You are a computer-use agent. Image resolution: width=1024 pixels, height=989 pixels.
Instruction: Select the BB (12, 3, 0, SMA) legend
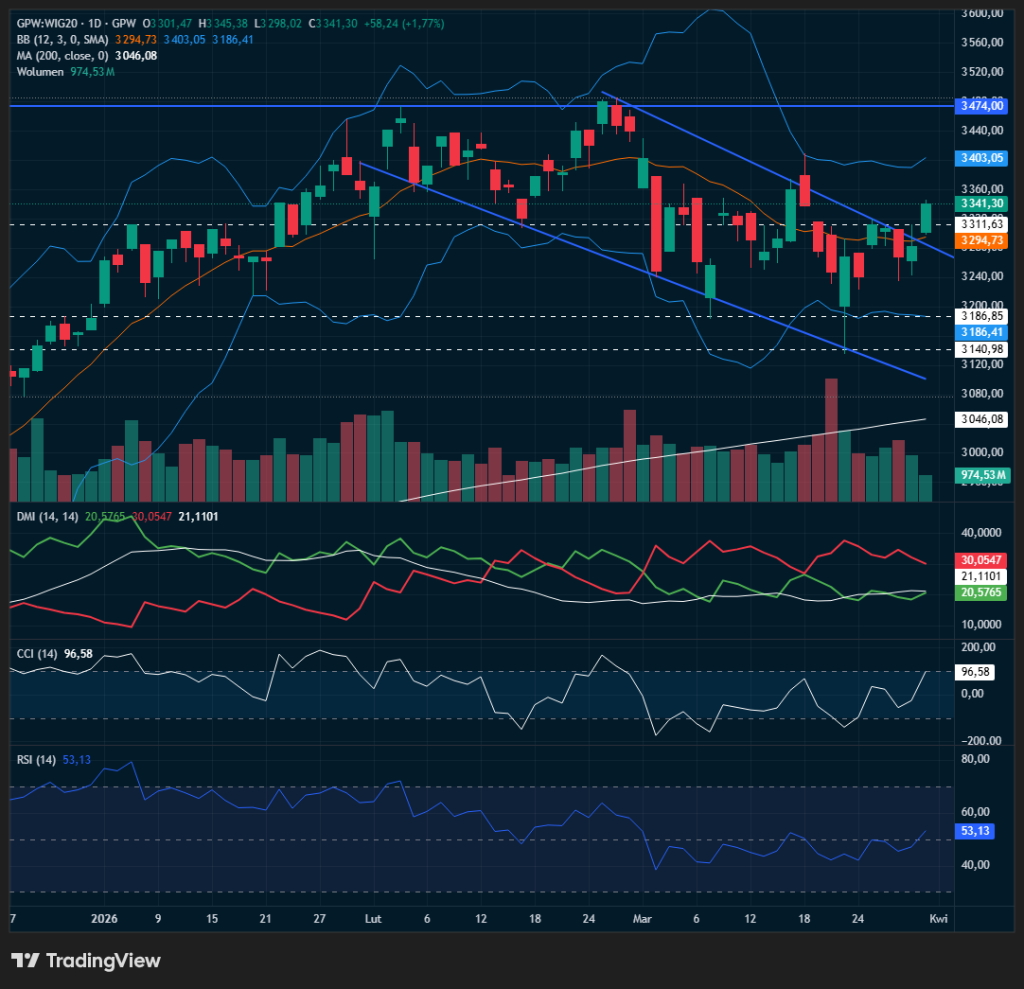[62, 39]
